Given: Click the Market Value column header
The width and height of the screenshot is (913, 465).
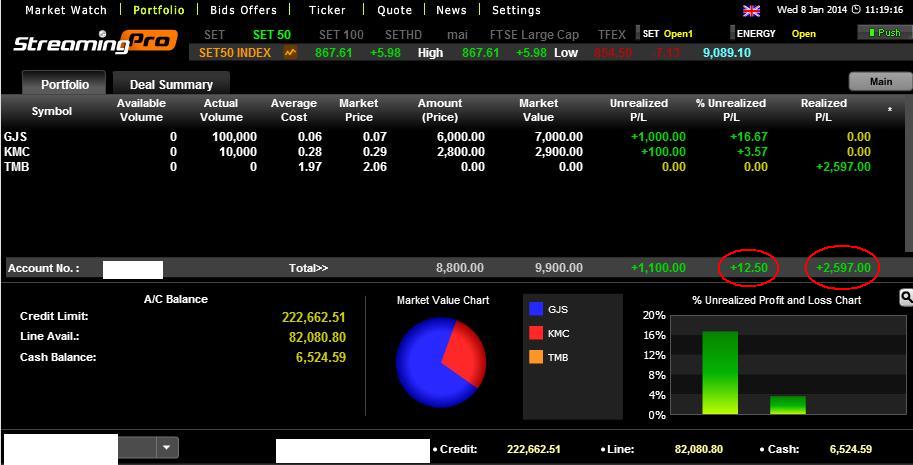Looking at the screenshot, I should 539,110.
